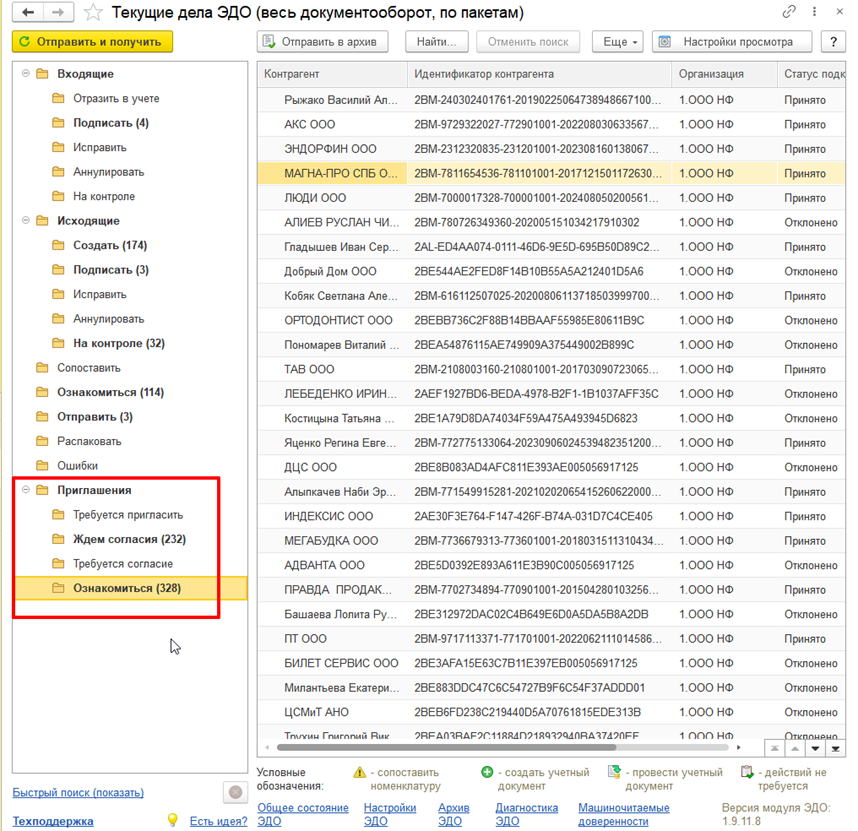This screenshot has width=858, height=831.
Task: Select the ЛЮДИ ООО row
Action: (551, 198)
